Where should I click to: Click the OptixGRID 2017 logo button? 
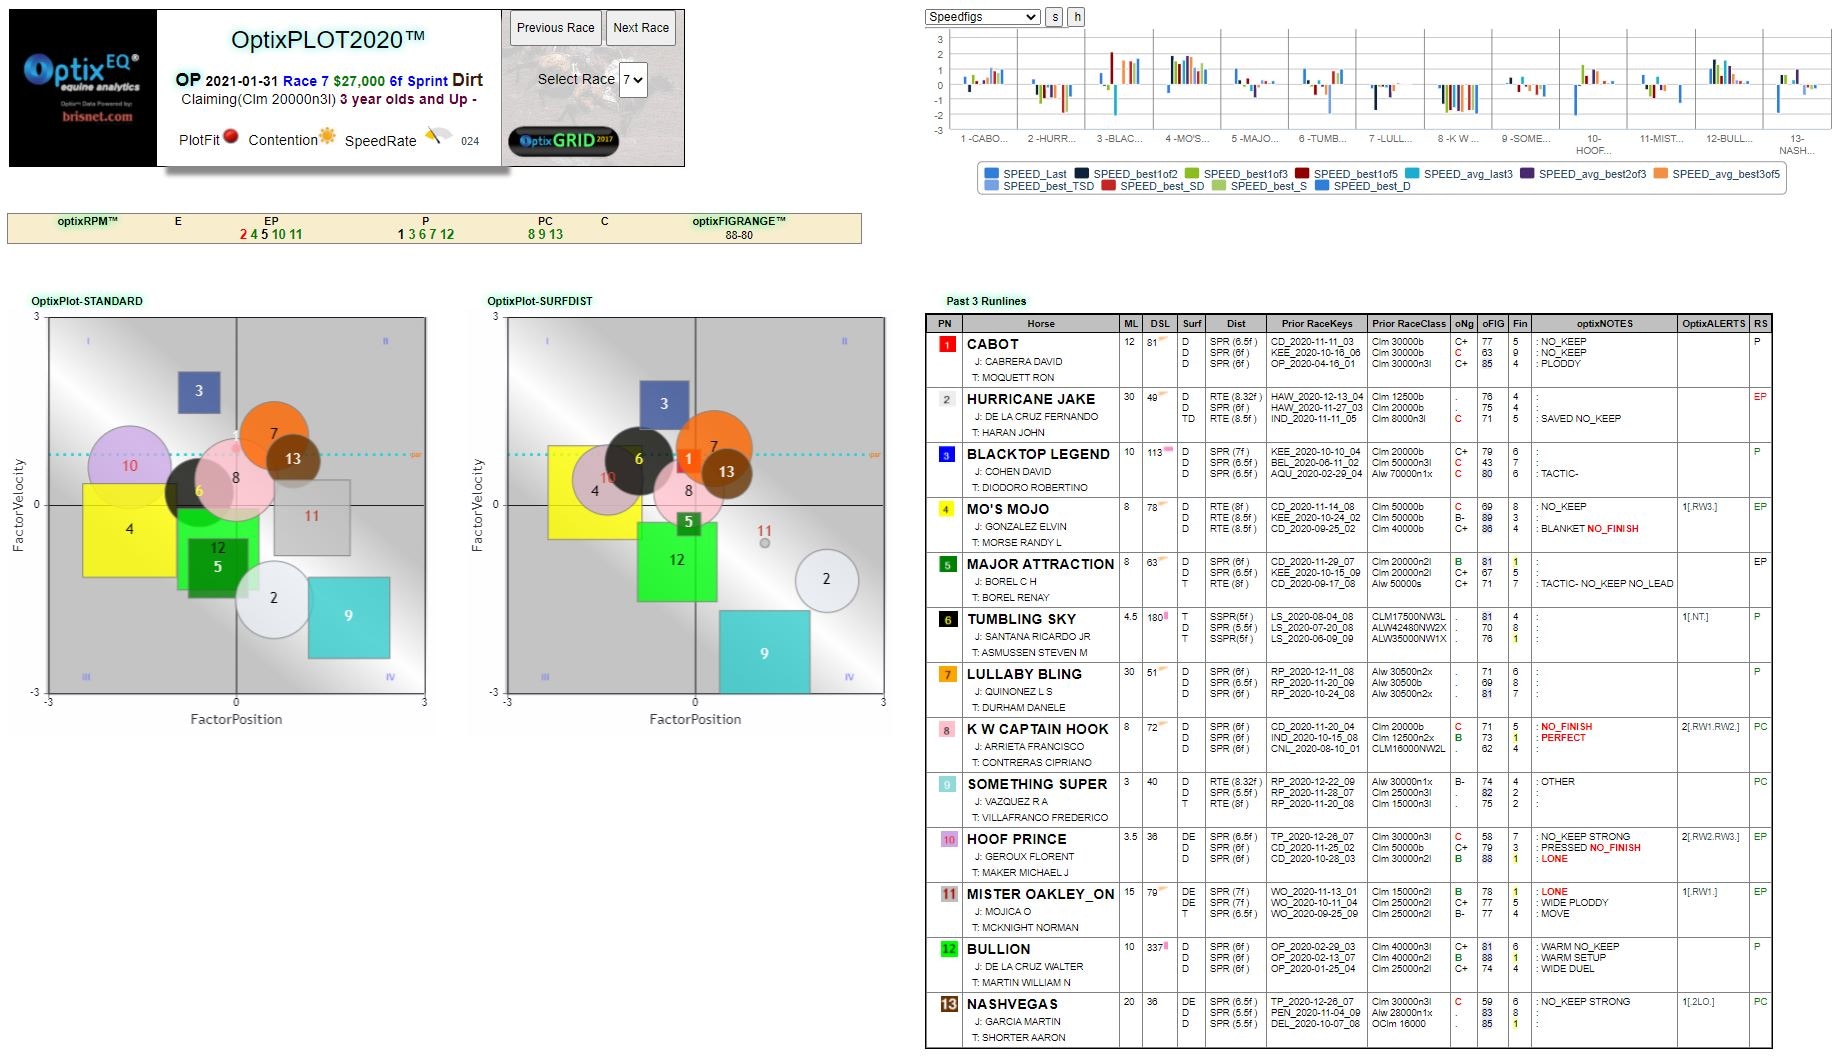tap(563, 141)
